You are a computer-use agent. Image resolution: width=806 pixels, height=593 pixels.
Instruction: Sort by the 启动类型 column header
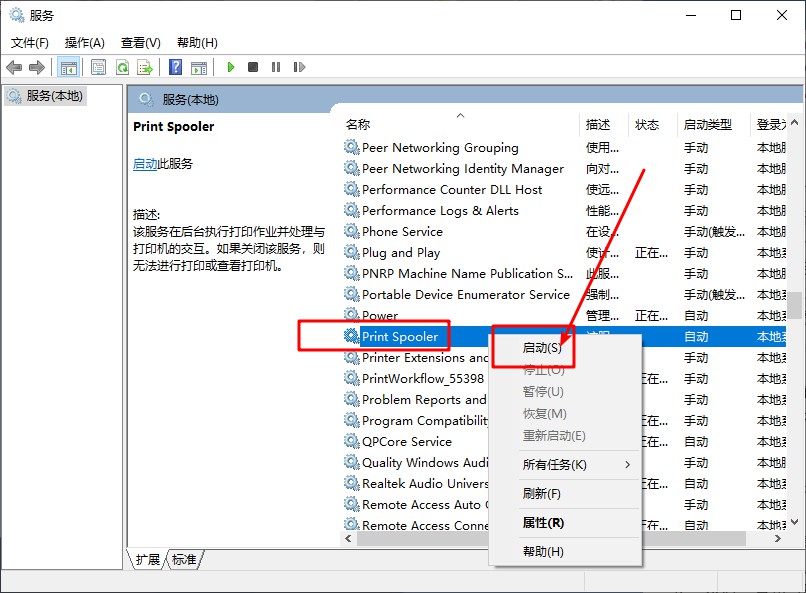coord(707,125)
